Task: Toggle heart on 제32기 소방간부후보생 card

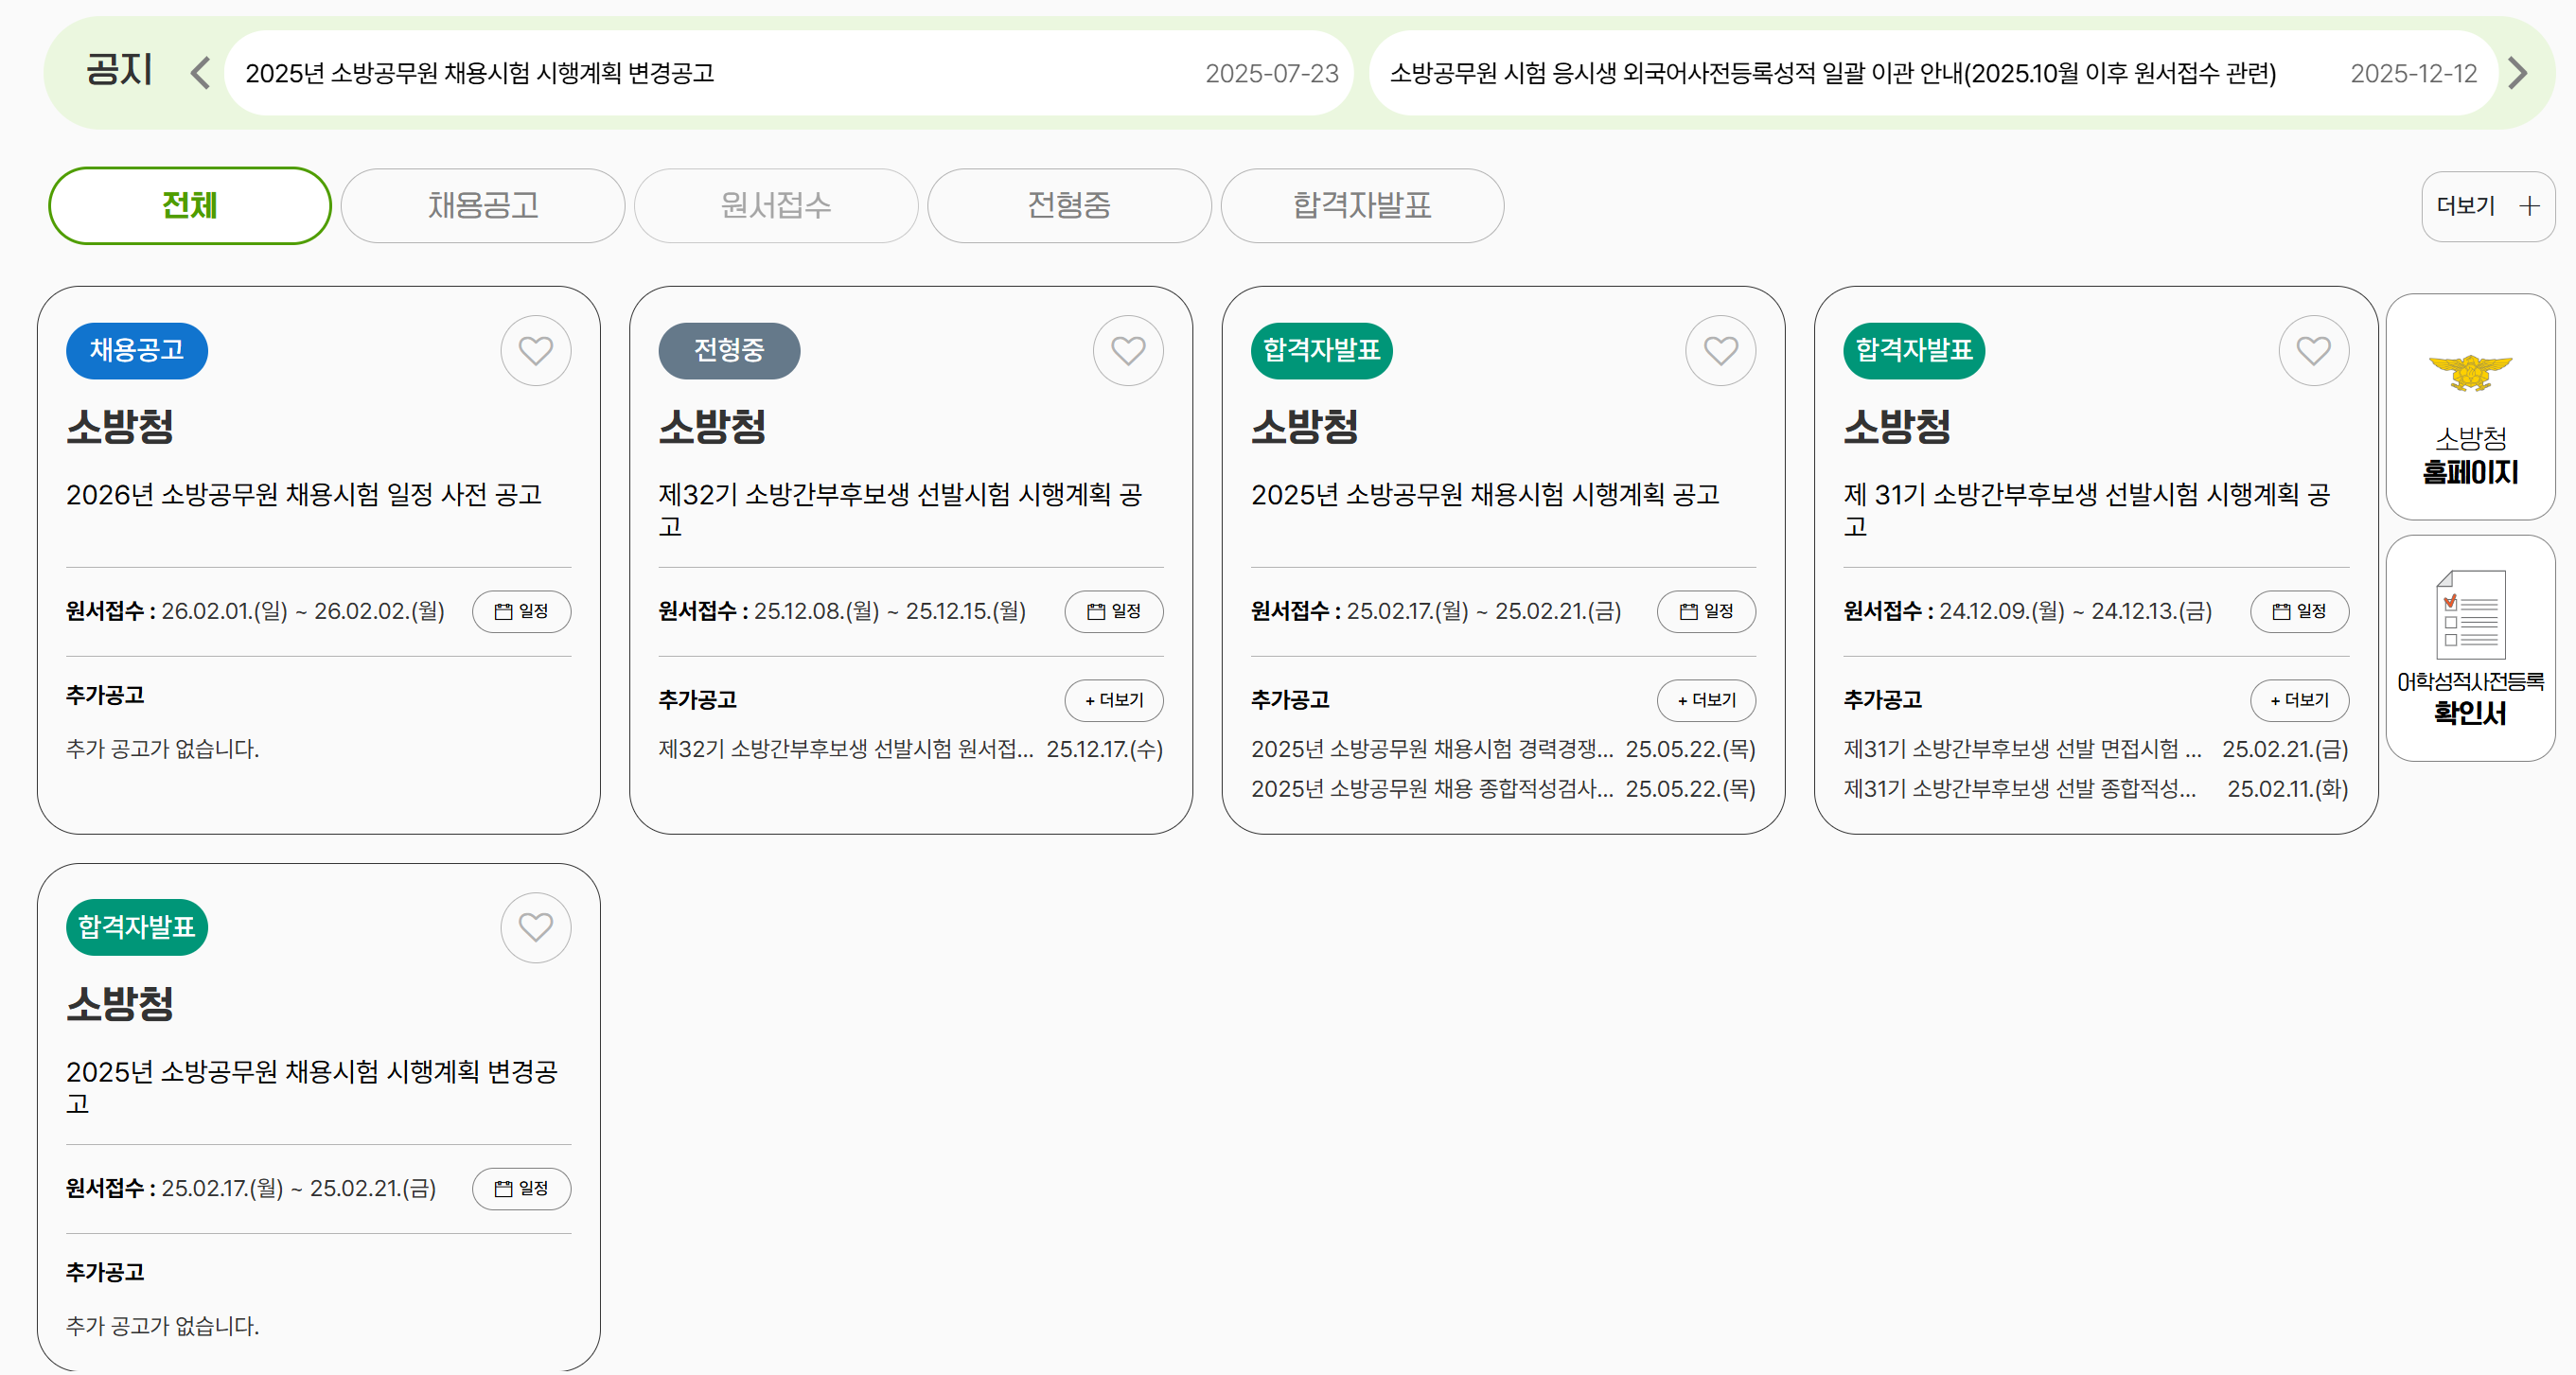Action: (x=1128, y=351)
